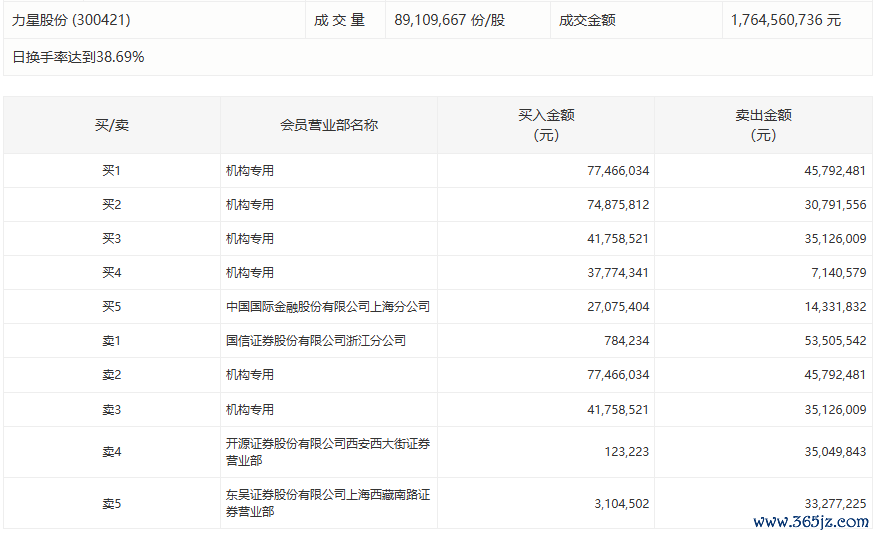Screen dimensions: 876x537
Task: Open 中国国际金融股份有限公司上海分公司 entry
Action: point(328,307)
